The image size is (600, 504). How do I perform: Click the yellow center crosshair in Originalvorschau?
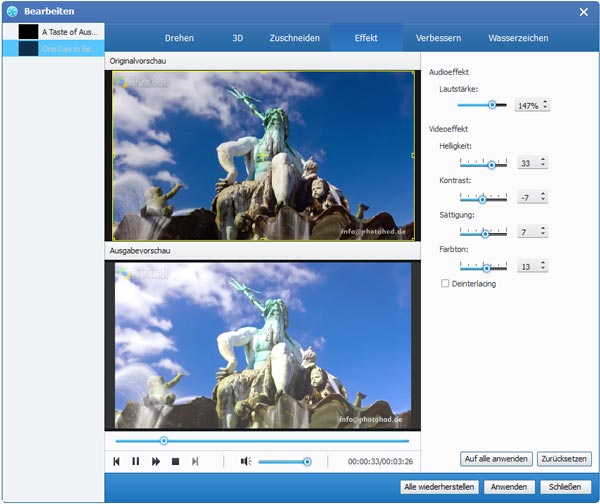263,156
